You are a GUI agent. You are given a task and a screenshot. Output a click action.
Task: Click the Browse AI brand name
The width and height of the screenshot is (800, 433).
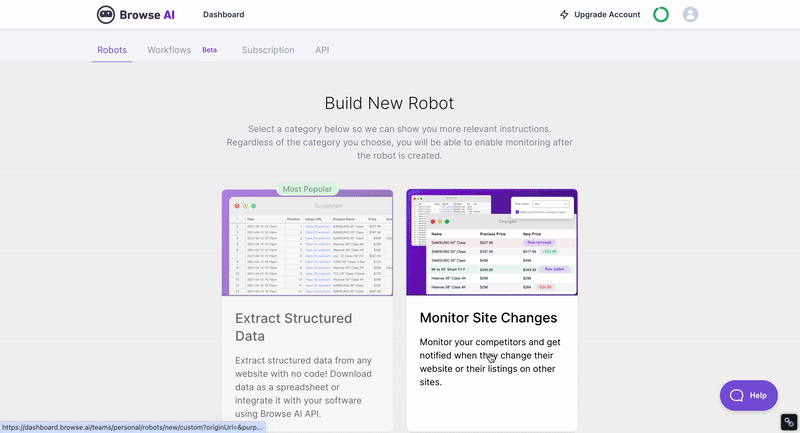pos(152,15)
